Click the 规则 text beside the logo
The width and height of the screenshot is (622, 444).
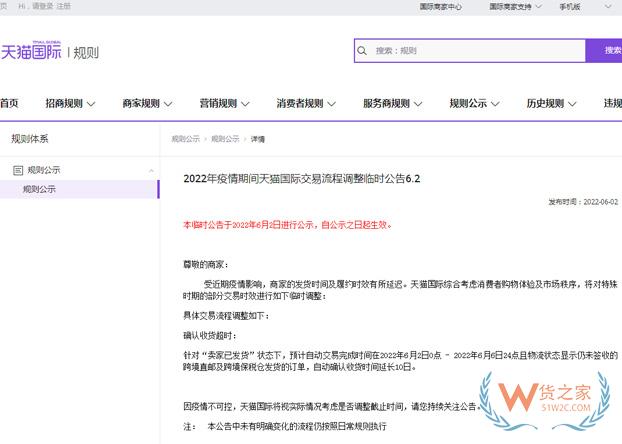tap(86, 52)
